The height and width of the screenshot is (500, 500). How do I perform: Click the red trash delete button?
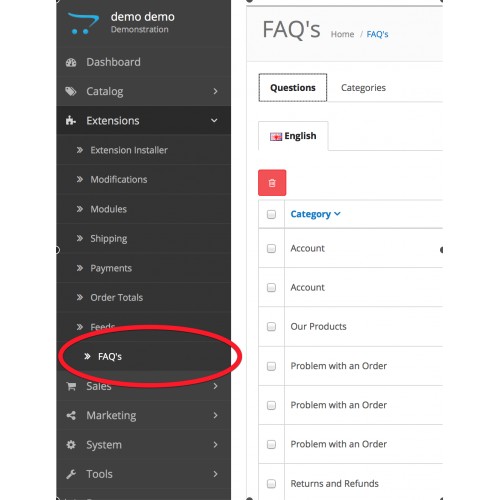(272, 183)
